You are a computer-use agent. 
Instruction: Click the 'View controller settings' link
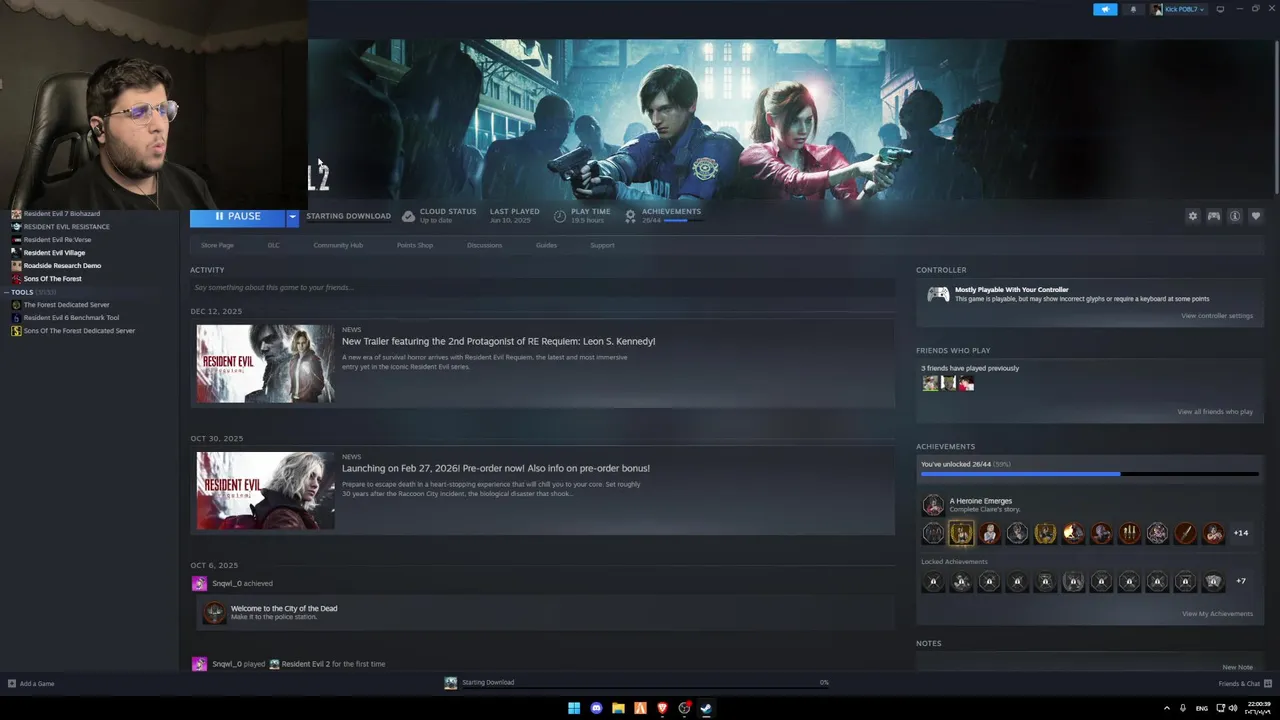click(x=1216, y=316)
